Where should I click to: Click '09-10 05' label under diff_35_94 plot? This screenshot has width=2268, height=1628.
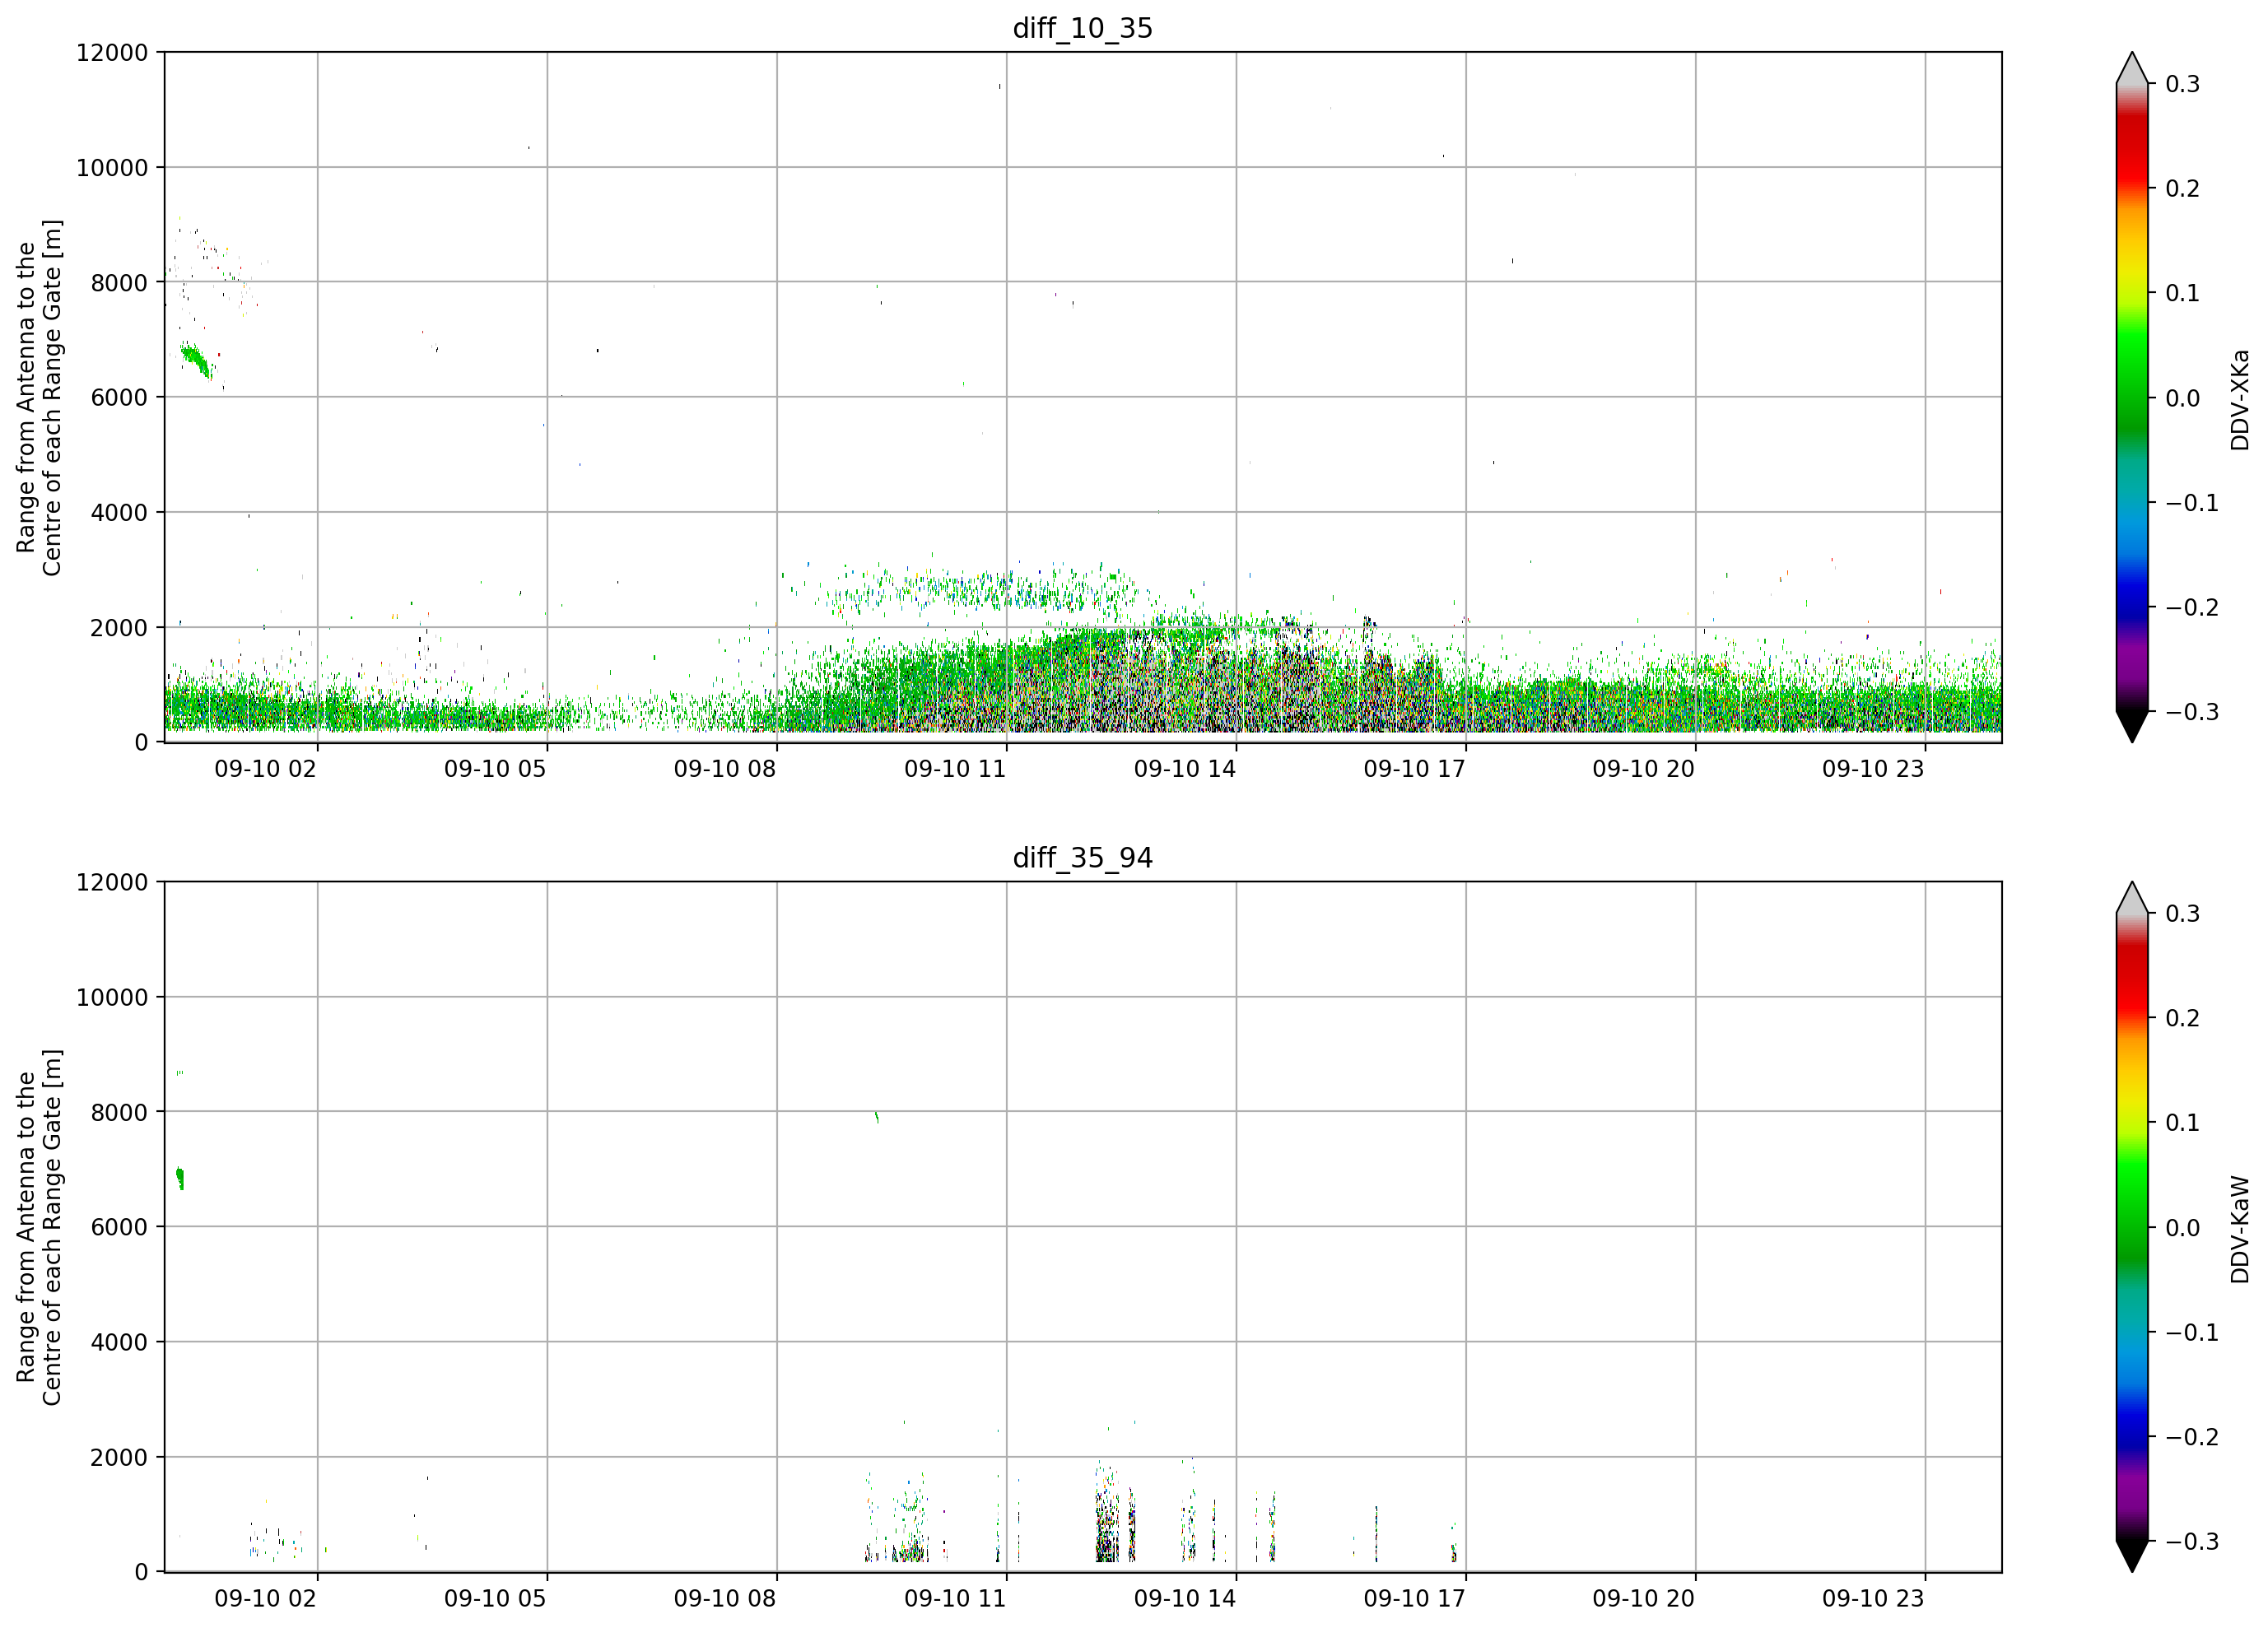click(x=495, y=1599)
